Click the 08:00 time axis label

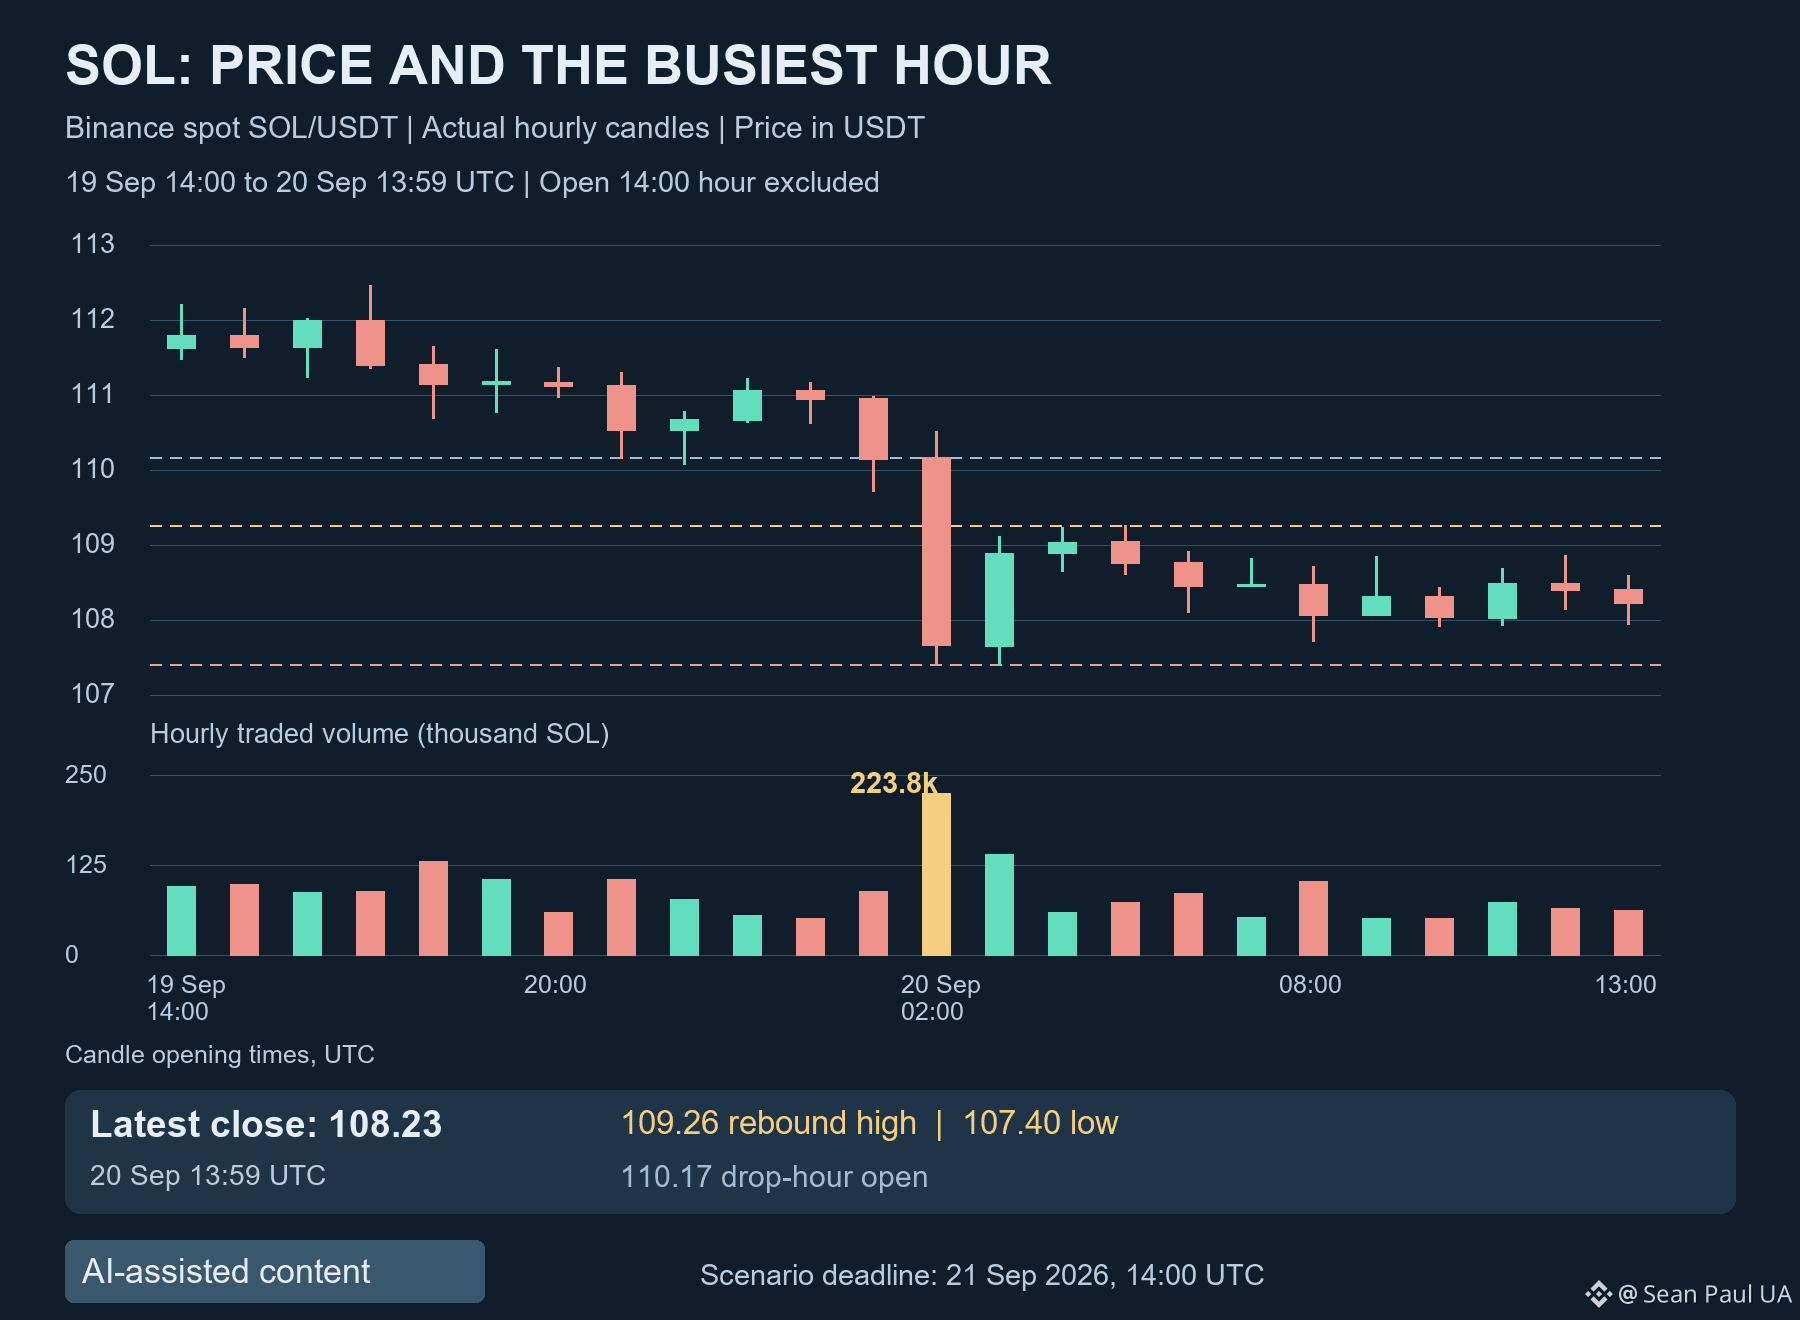pyautogui.click(x=1310, y=985)
